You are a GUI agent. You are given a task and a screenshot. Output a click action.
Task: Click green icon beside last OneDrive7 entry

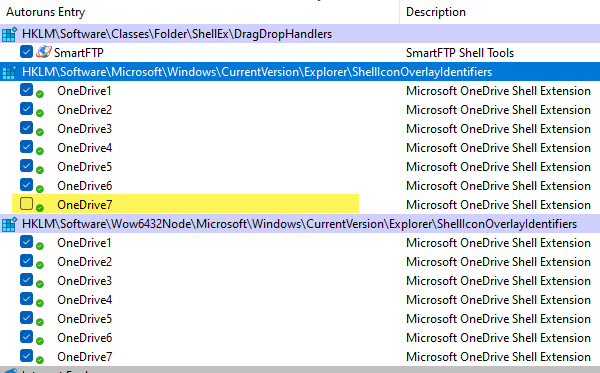[39, 360]
